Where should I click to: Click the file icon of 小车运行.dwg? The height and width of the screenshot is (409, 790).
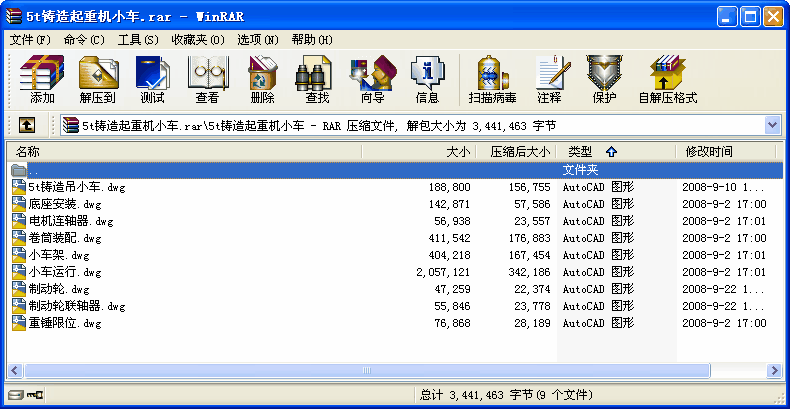click(x=19, y=272)
